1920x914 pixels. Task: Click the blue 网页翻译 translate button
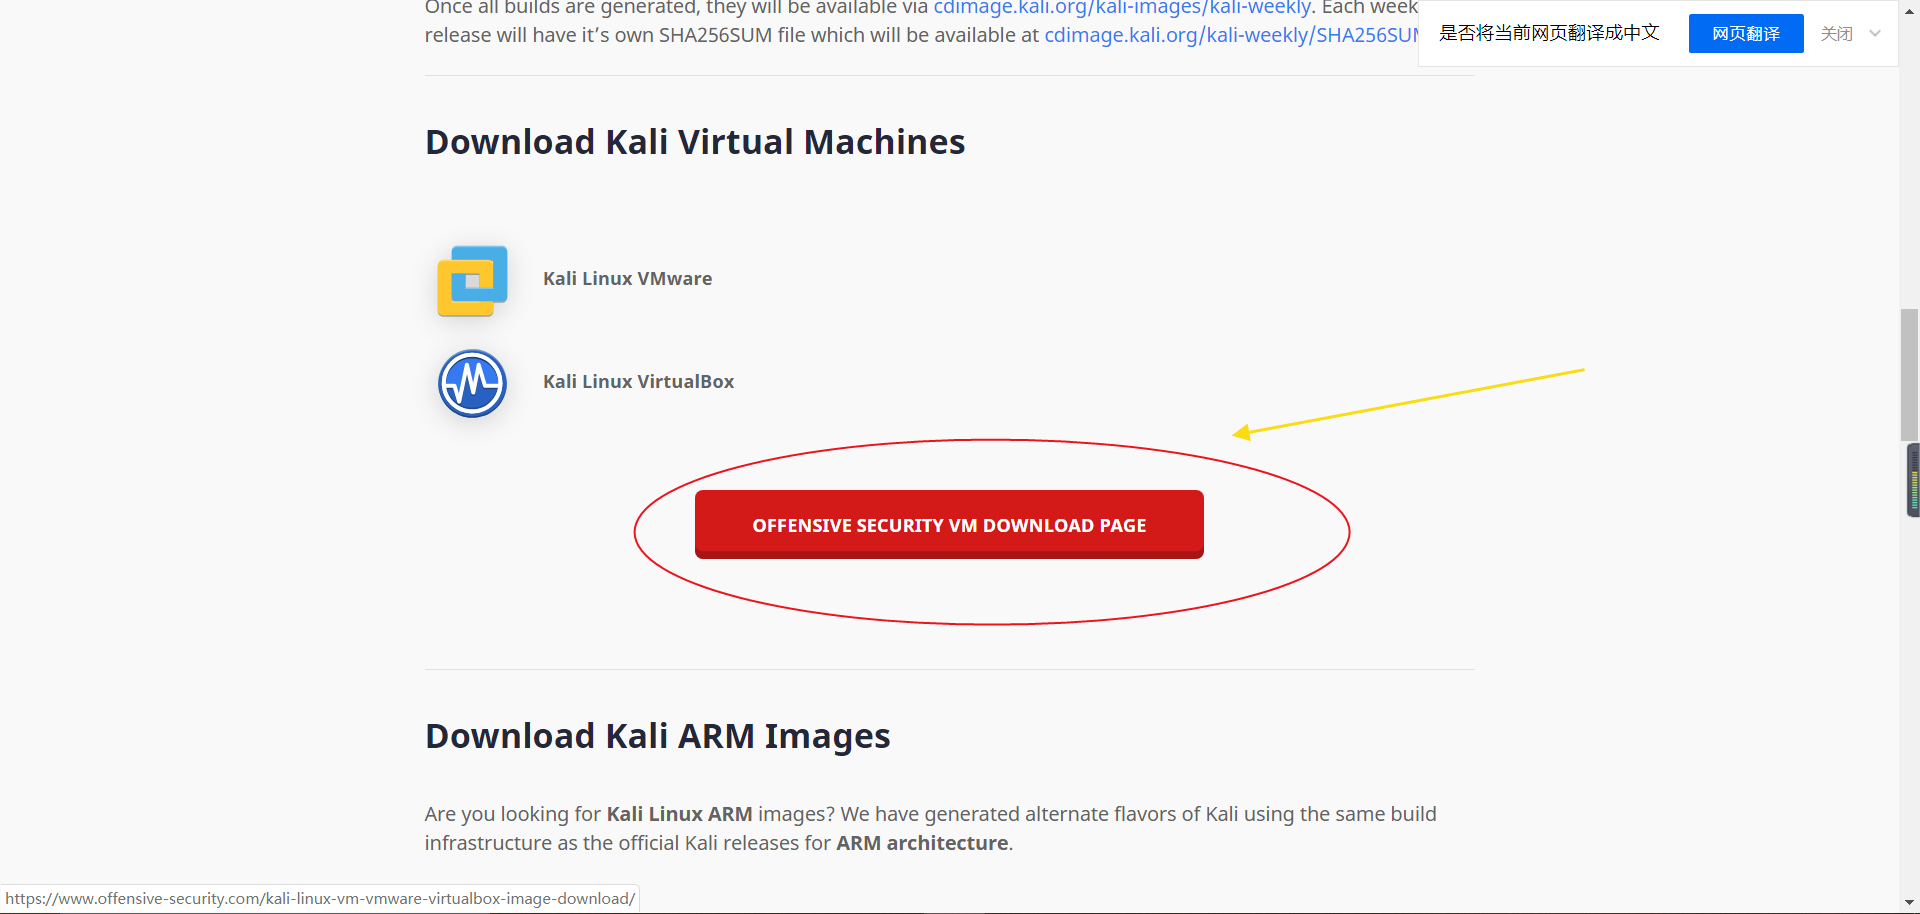(x=1746, y=34)
